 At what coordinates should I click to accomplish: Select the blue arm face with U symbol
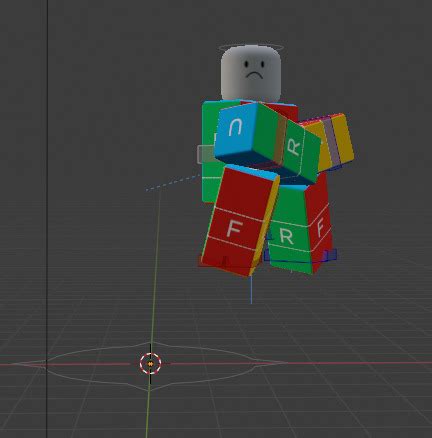click(235, 133)
